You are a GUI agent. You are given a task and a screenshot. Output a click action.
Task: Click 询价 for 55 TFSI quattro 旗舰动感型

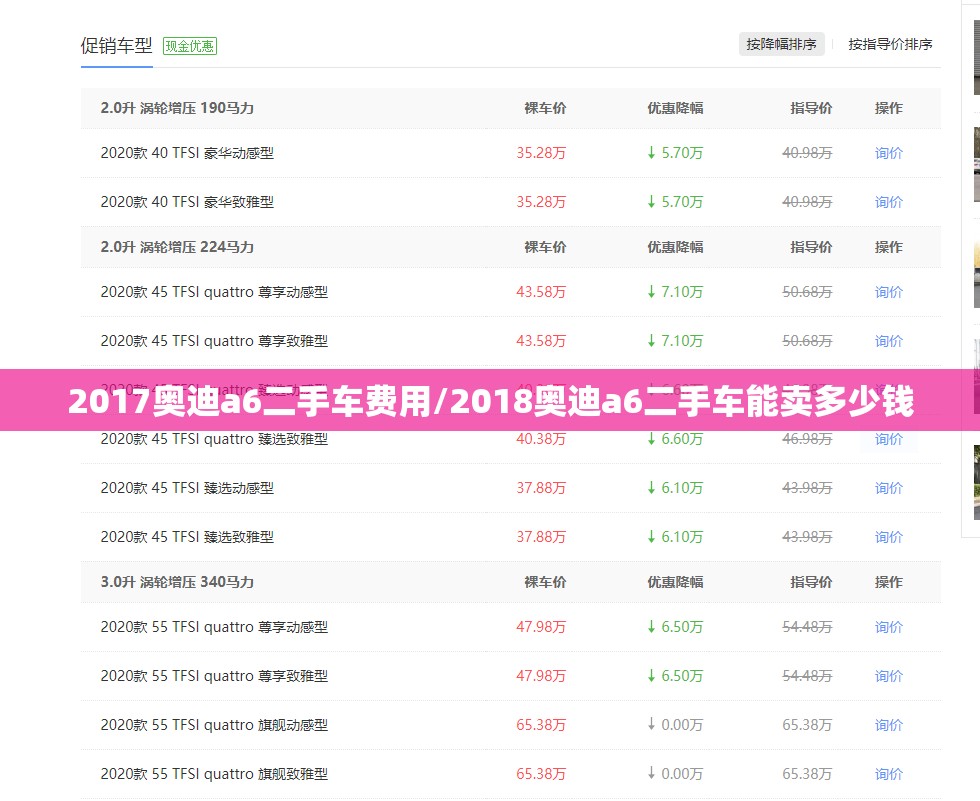point(889,725)
